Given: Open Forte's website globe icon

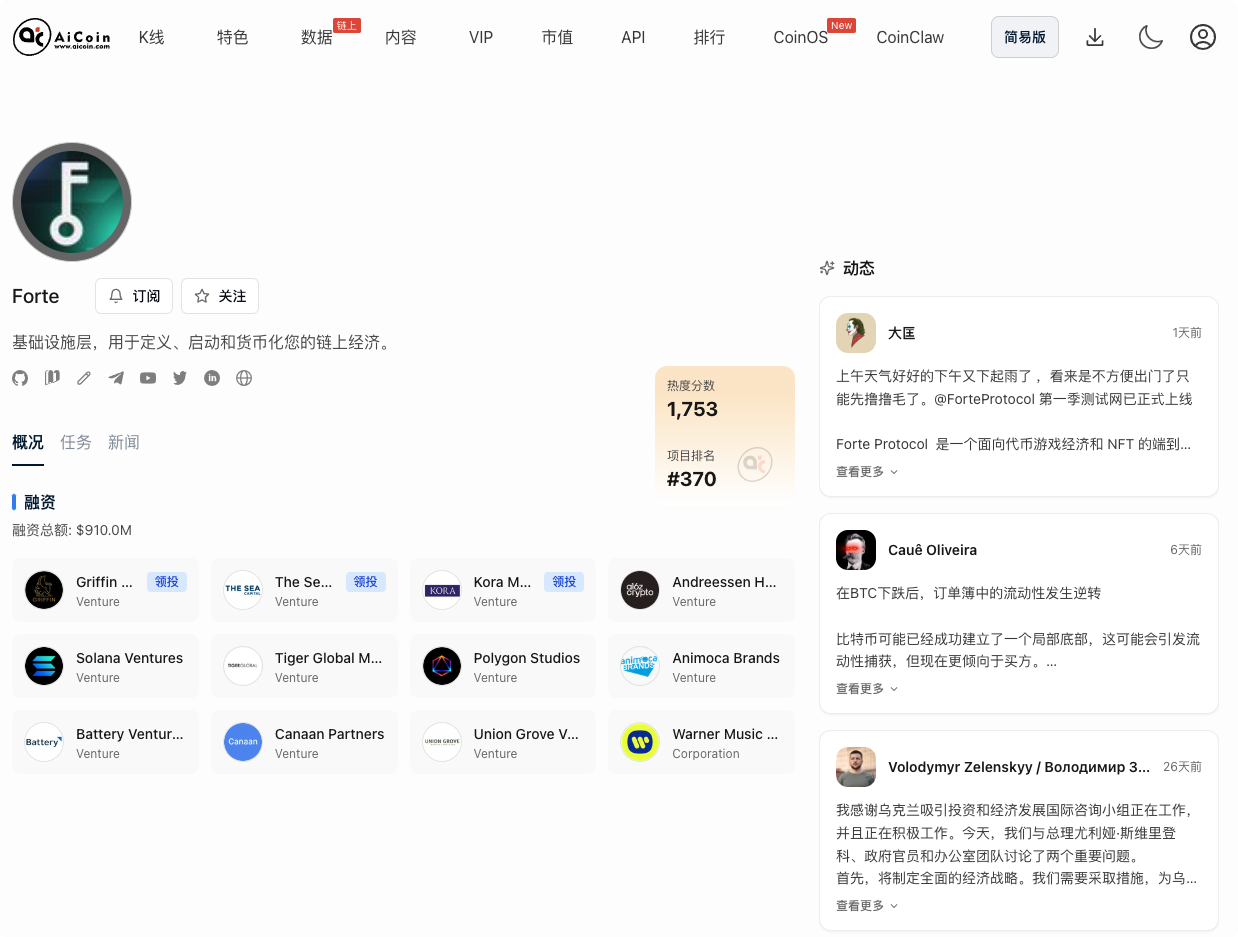Looking at the screenshot, I should [244, 378].
